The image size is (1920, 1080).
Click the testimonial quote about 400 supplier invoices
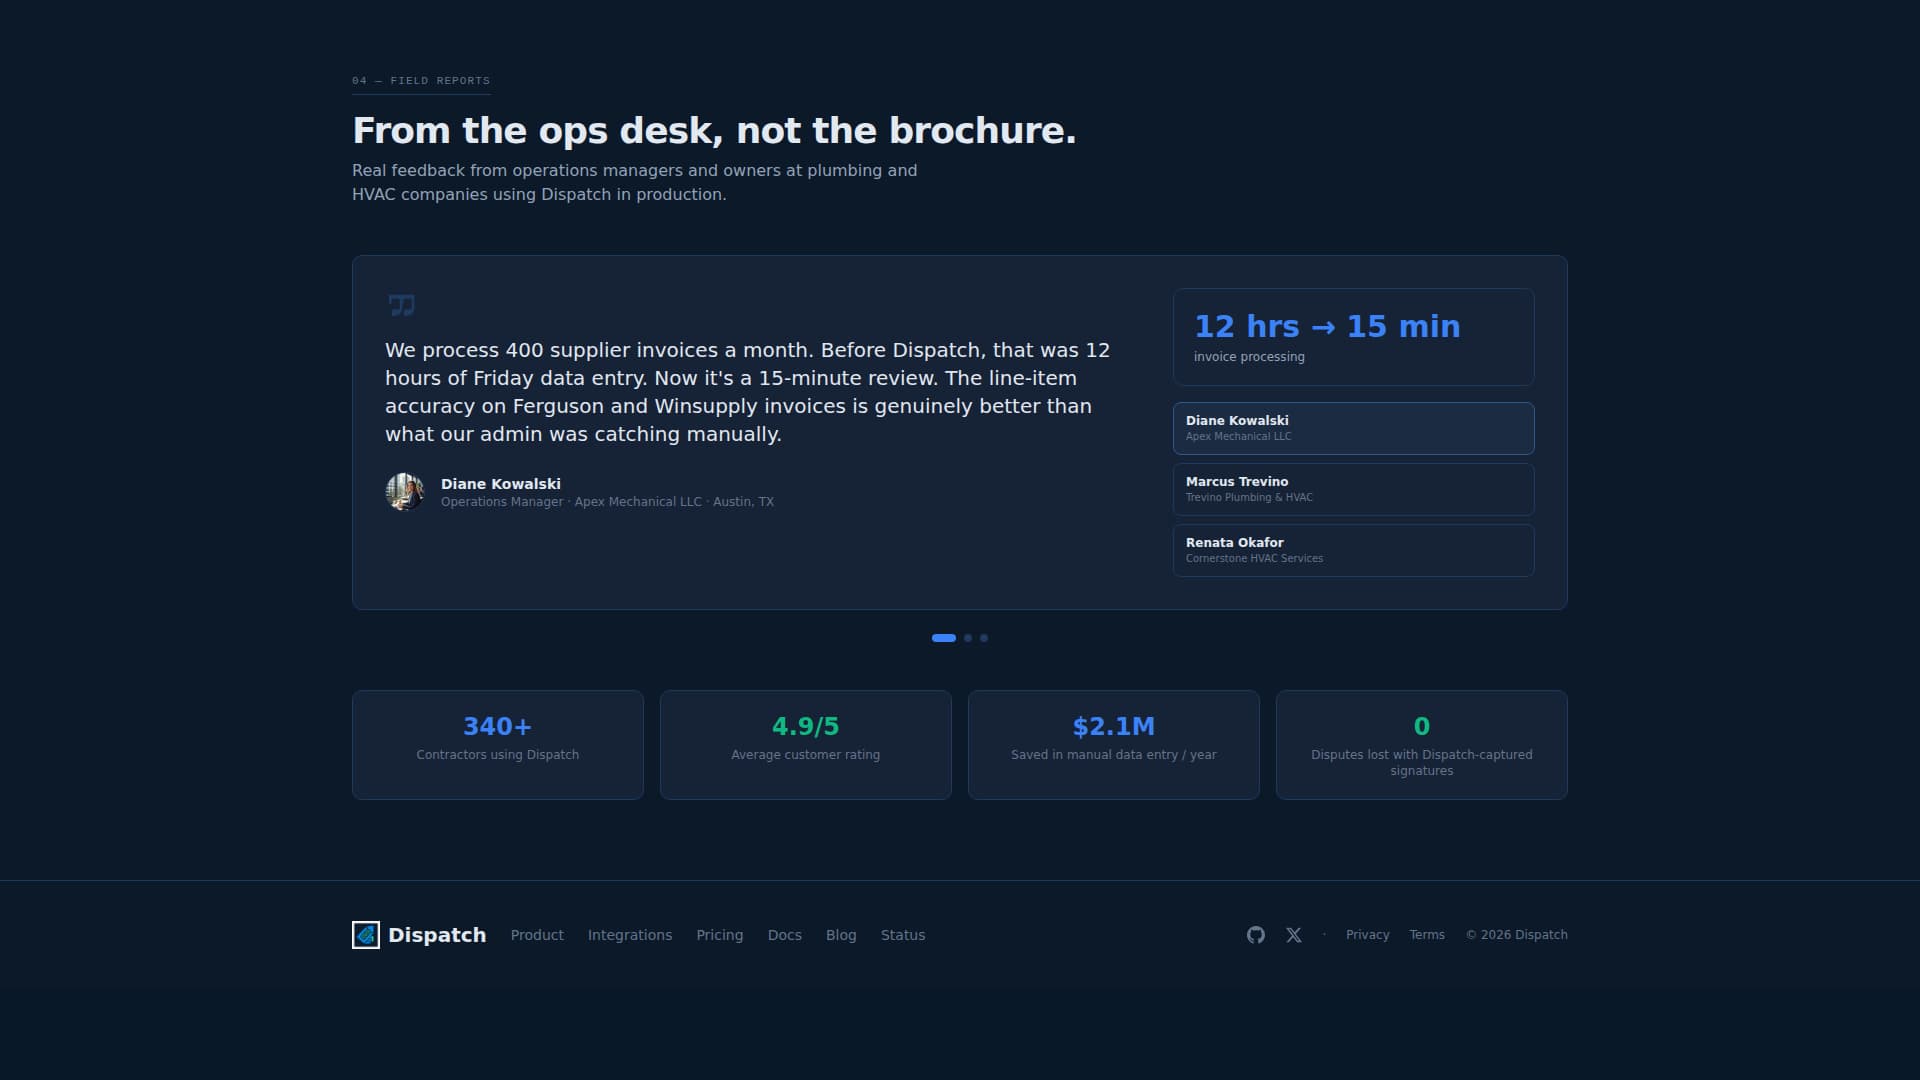(x=748, y=392)
